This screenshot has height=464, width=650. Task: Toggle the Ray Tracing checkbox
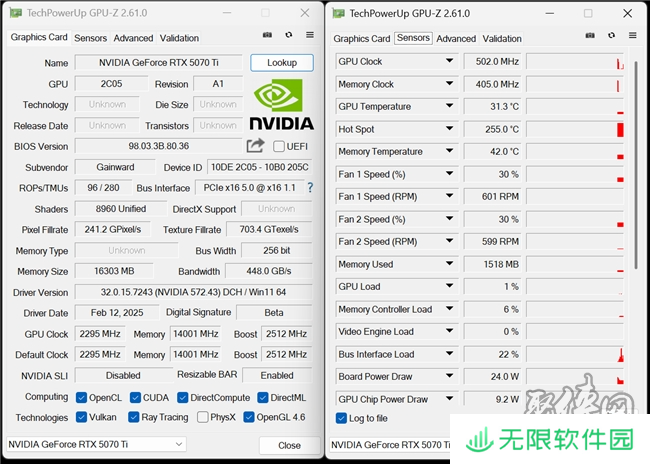133,417
